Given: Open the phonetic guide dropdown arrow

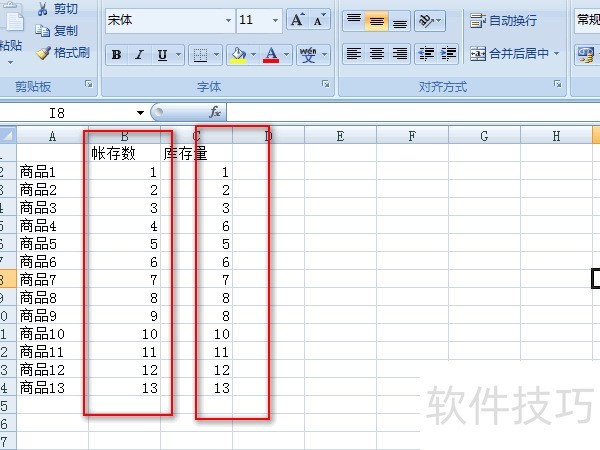Looking at the screenshot, I should (x=324, y=55).
